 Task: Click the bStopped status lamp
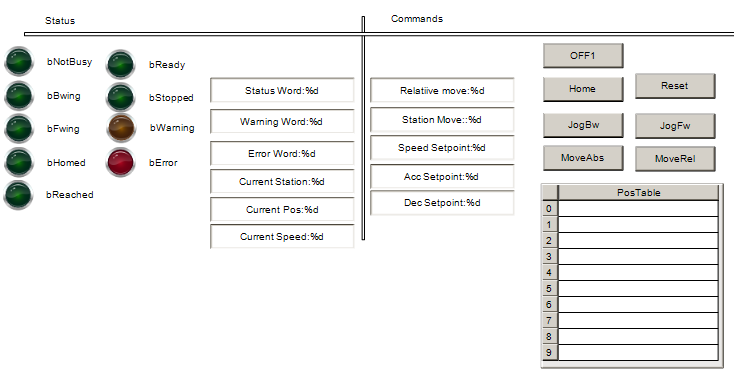click(121, 97)
